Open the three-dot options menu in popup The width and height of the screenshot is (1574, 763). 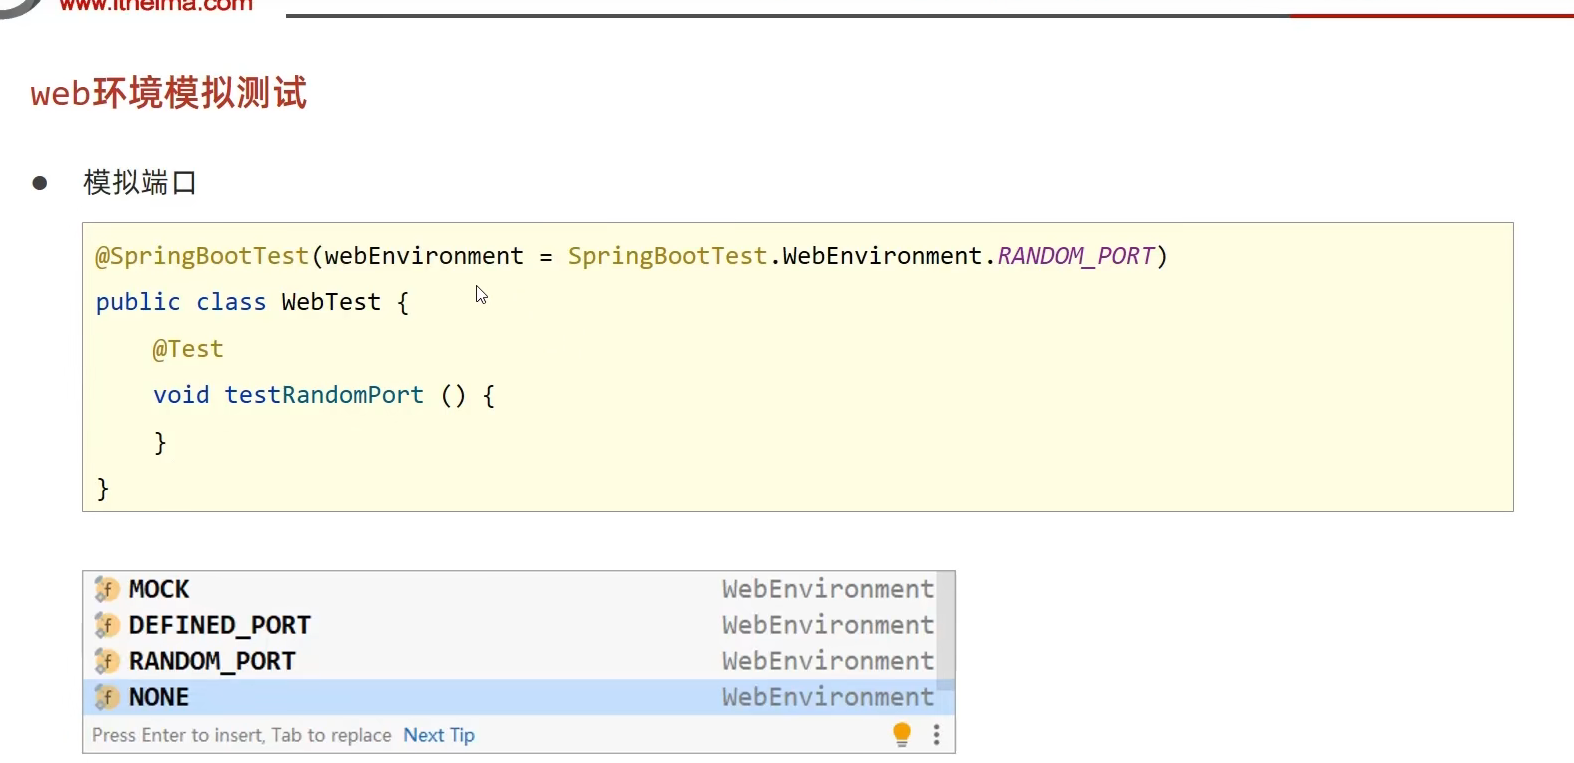[x=936, y=735]
